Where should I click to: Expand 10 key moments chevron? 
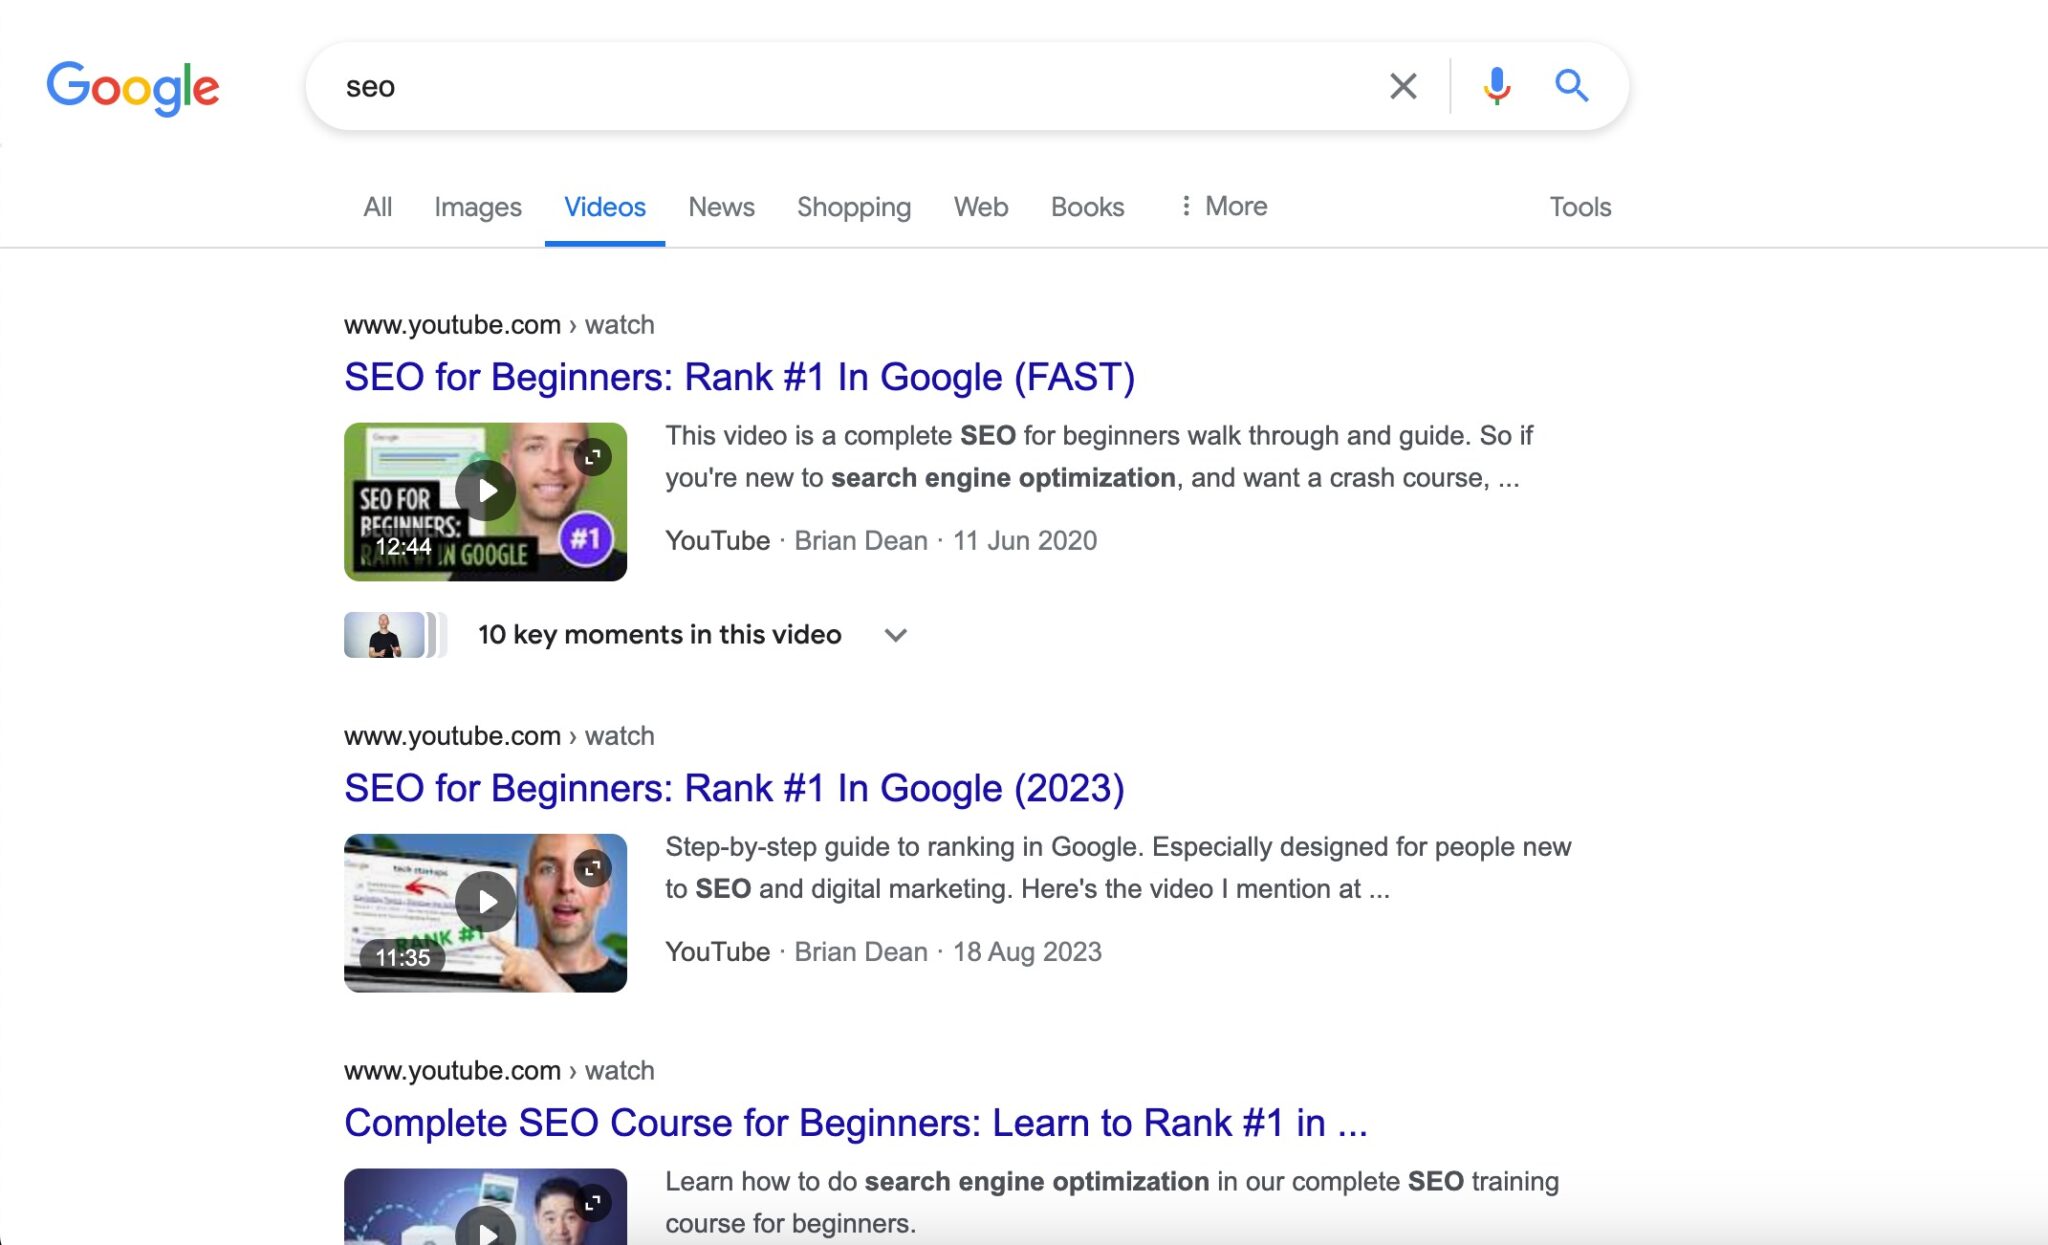(x=896, y=635)
